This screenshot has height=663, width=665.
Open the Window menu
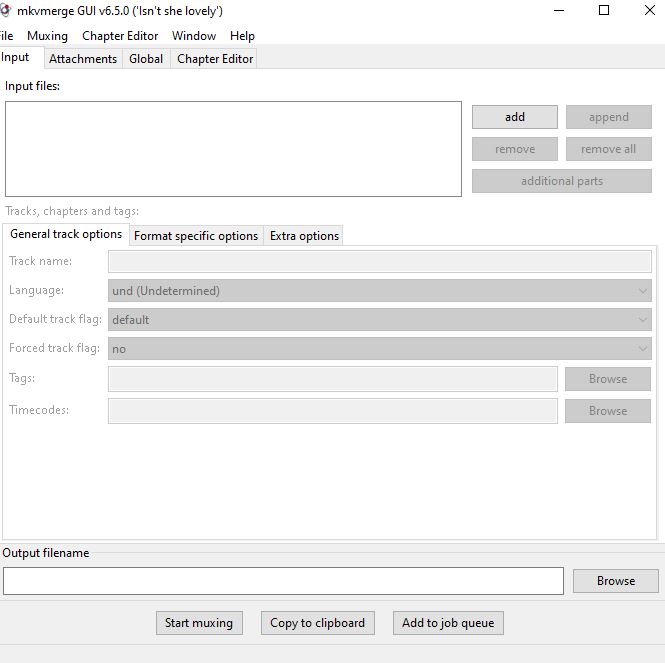click(x=194, y=36)
